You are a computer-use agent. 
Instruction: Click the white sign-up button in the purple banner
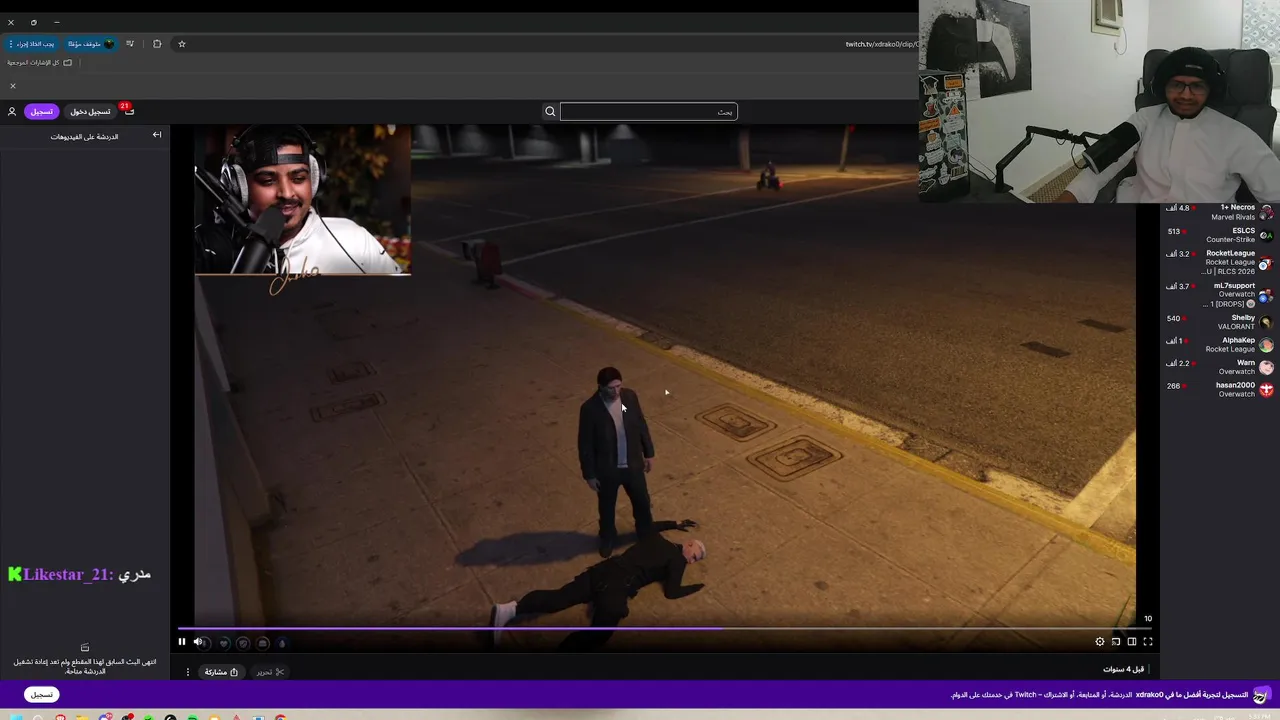pos(41,694)
